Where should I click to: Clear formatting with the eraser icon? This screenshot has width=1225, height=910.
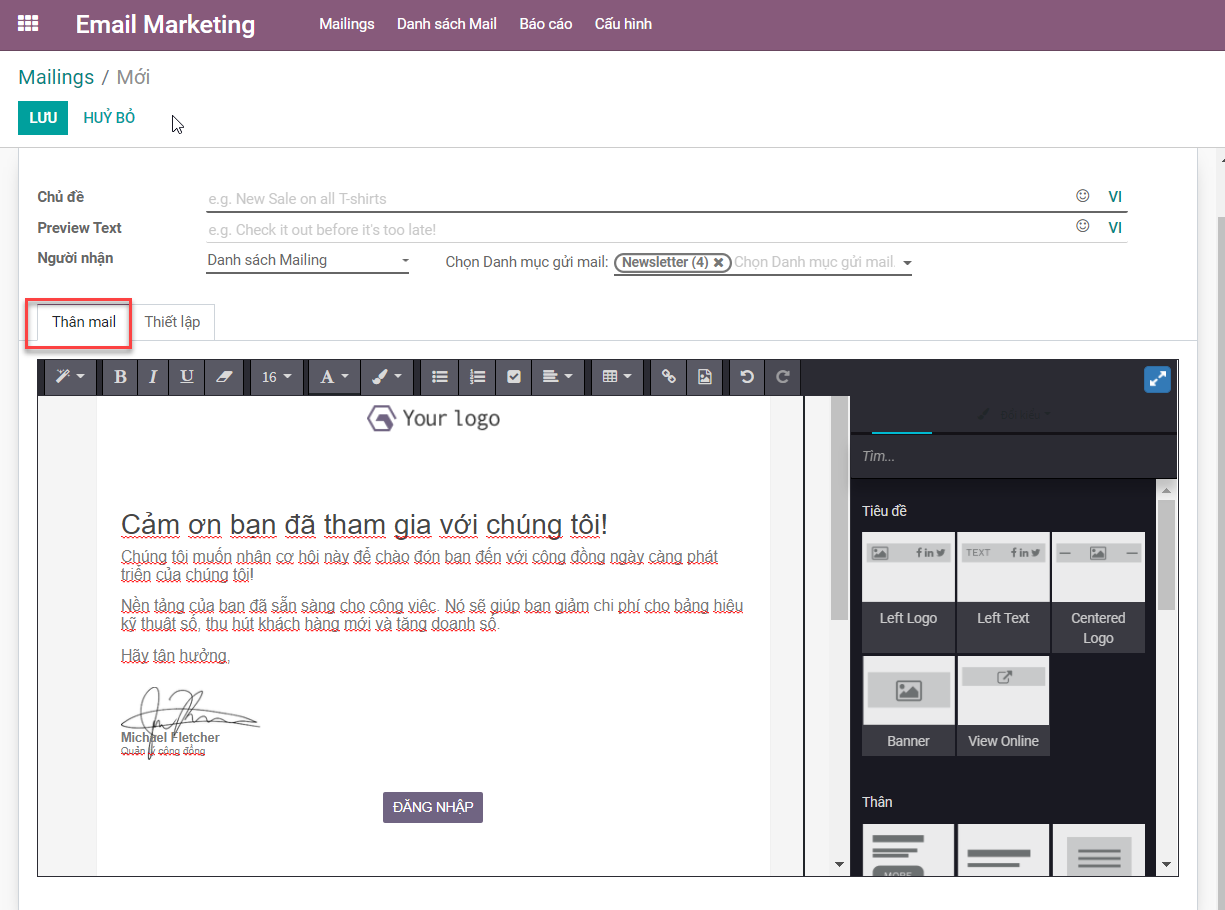point(223,377)
